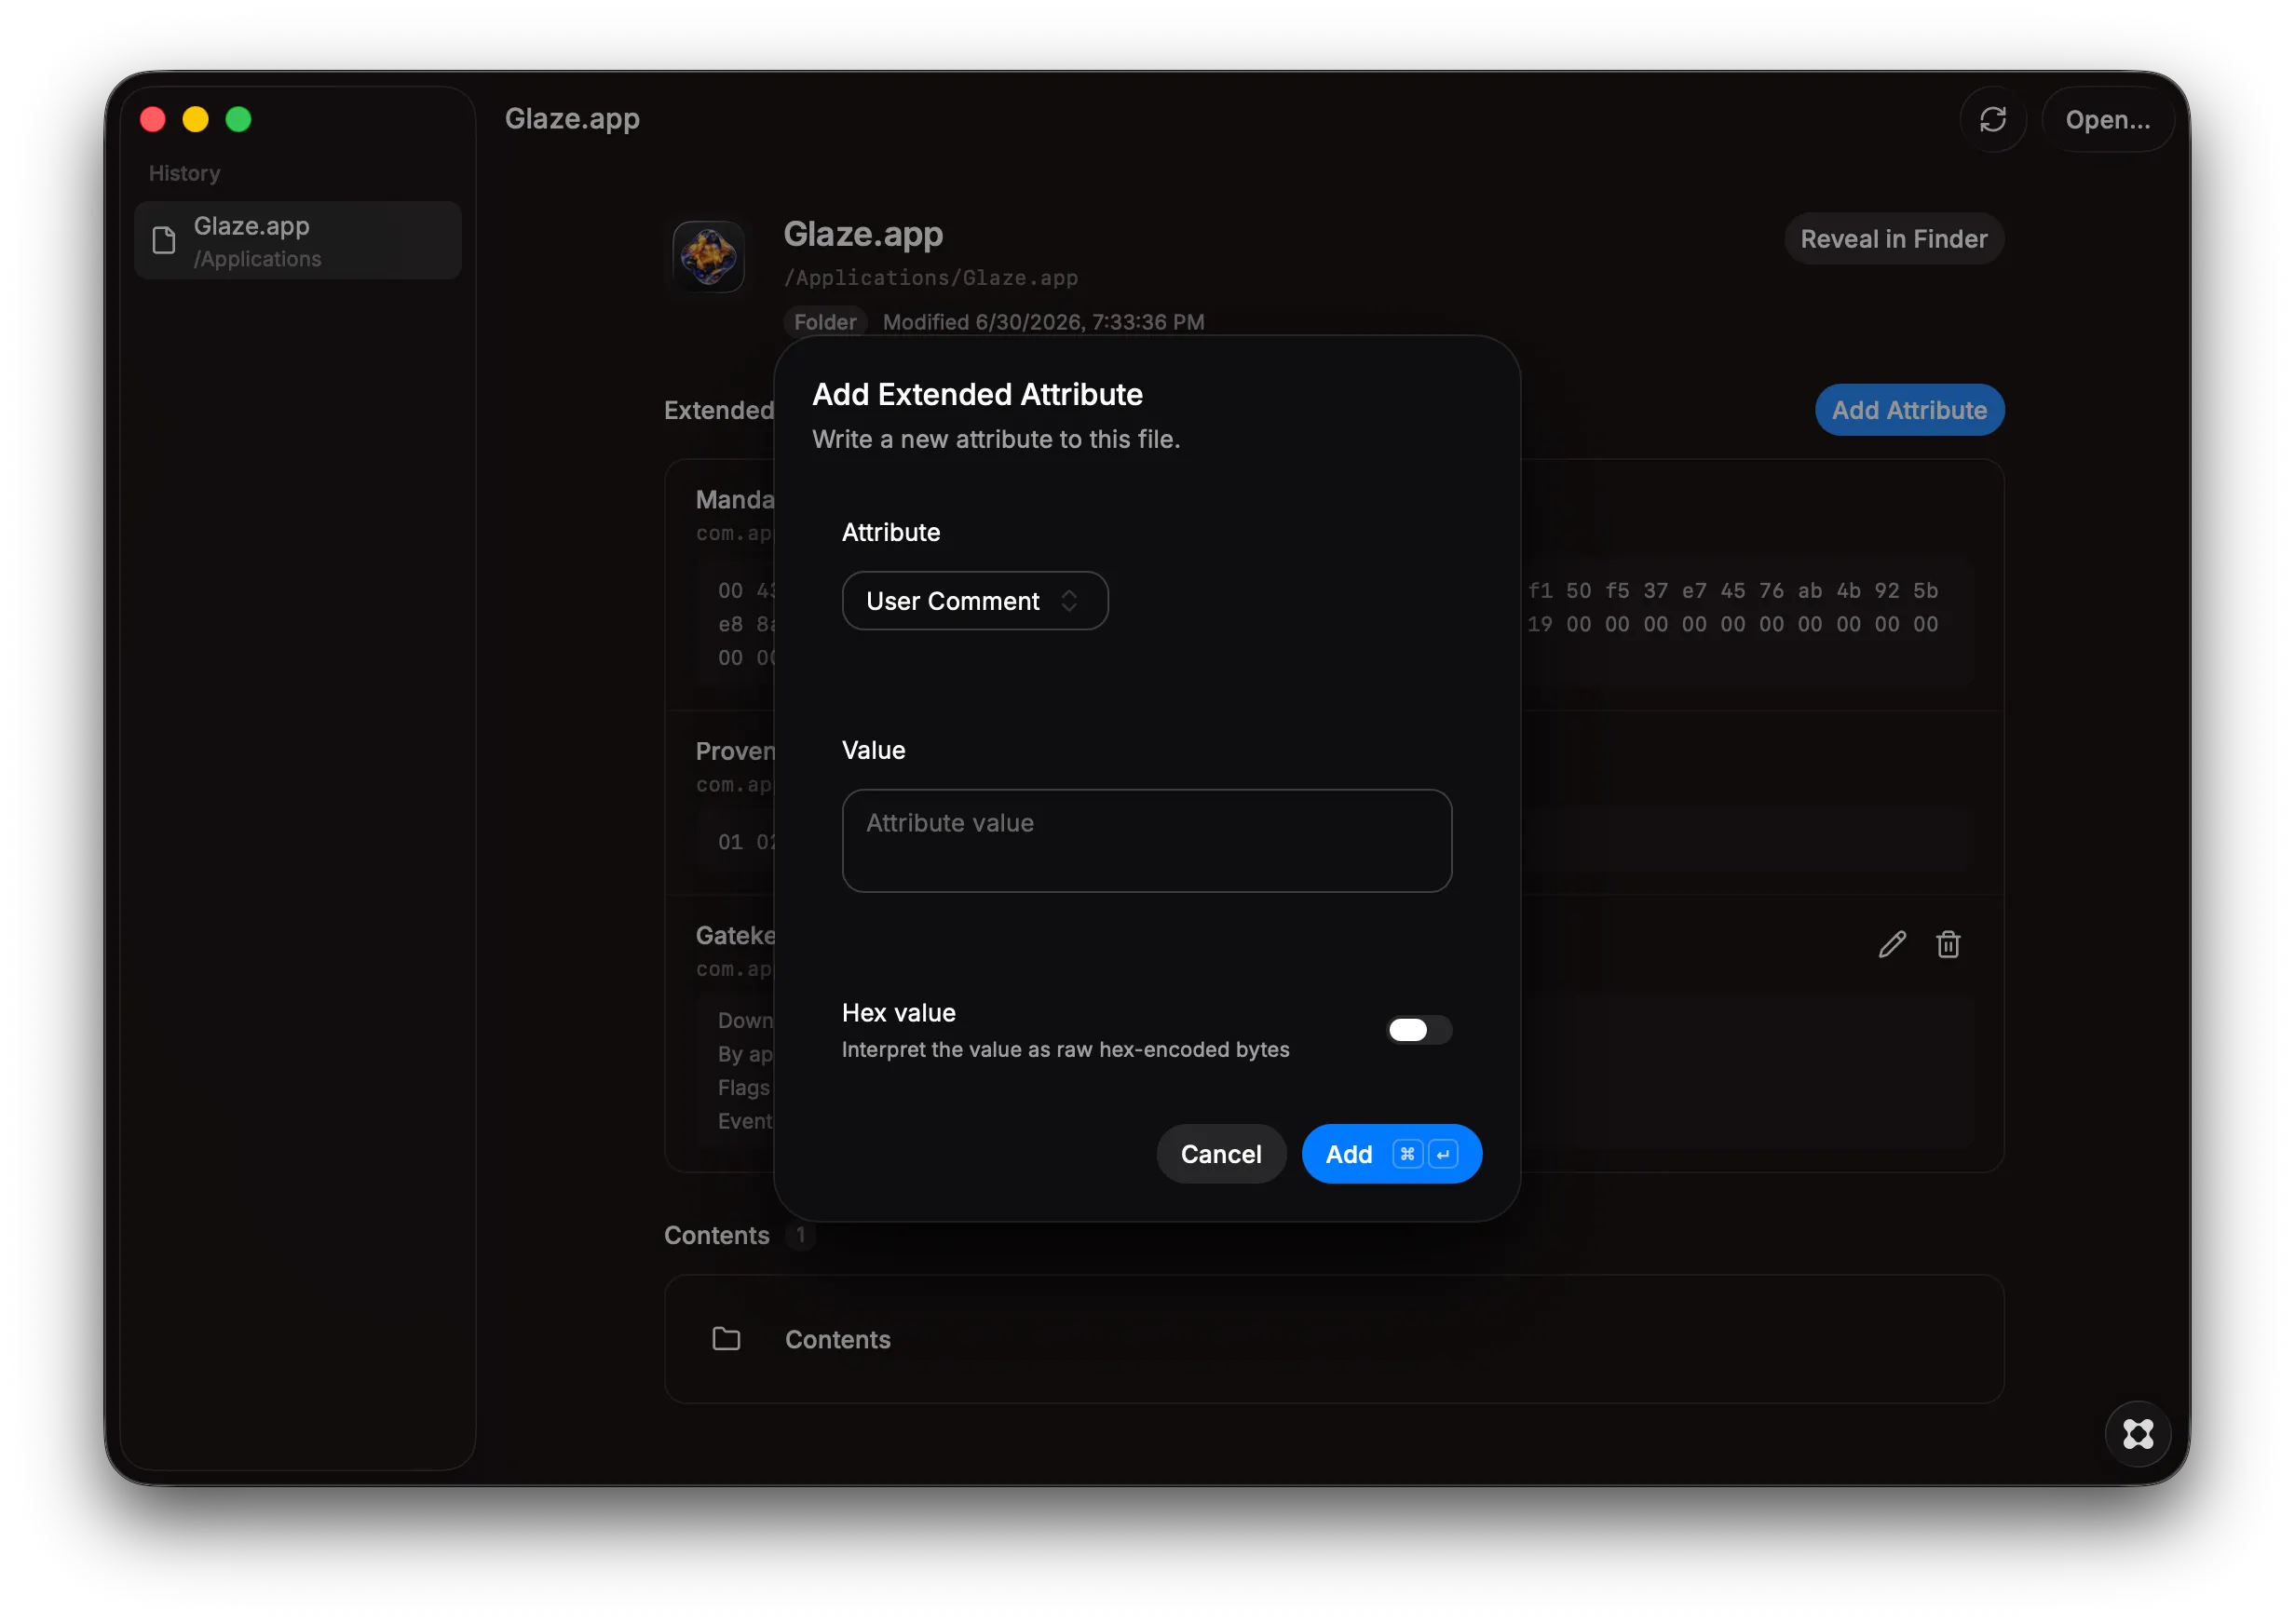
Task: Select Glaze.app in the History sidebar
Action: 298,241
